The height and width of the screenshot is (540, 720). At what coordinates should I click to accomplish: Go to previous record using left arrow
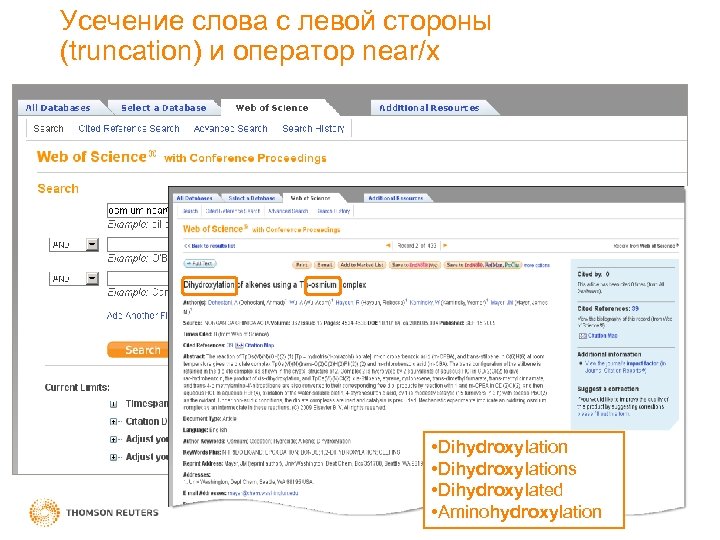tap(388, 246)
